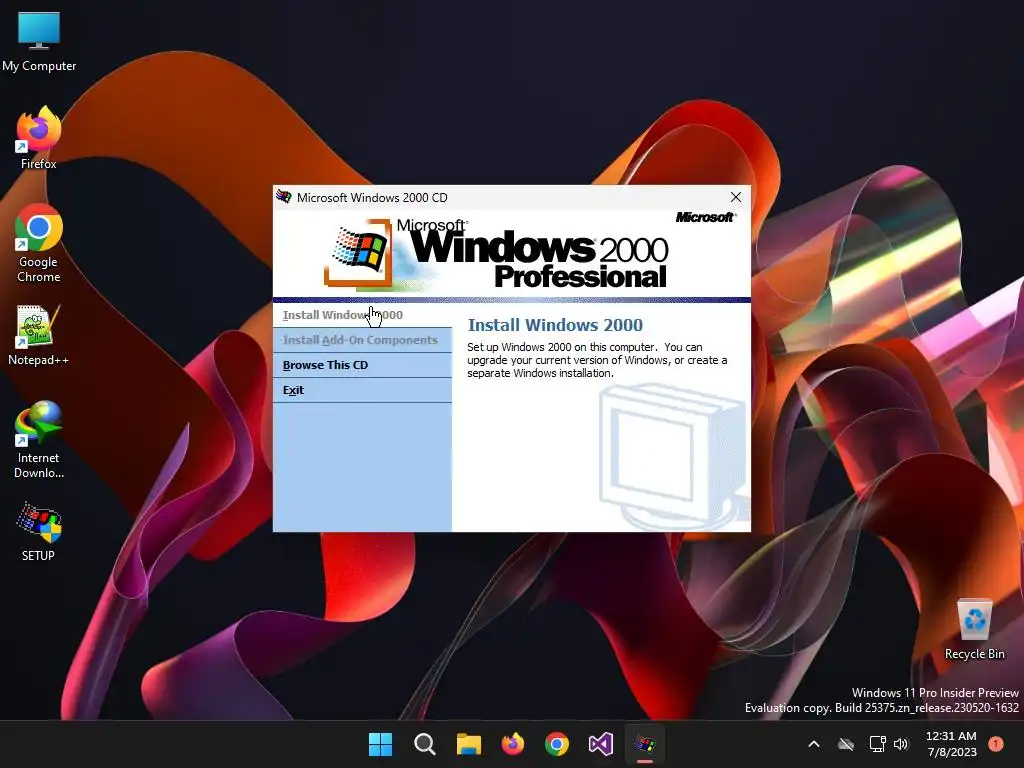The width and height of the screenshot is (1024, 768).
Task: Select Browse This CD
Action: coord(362,365)
